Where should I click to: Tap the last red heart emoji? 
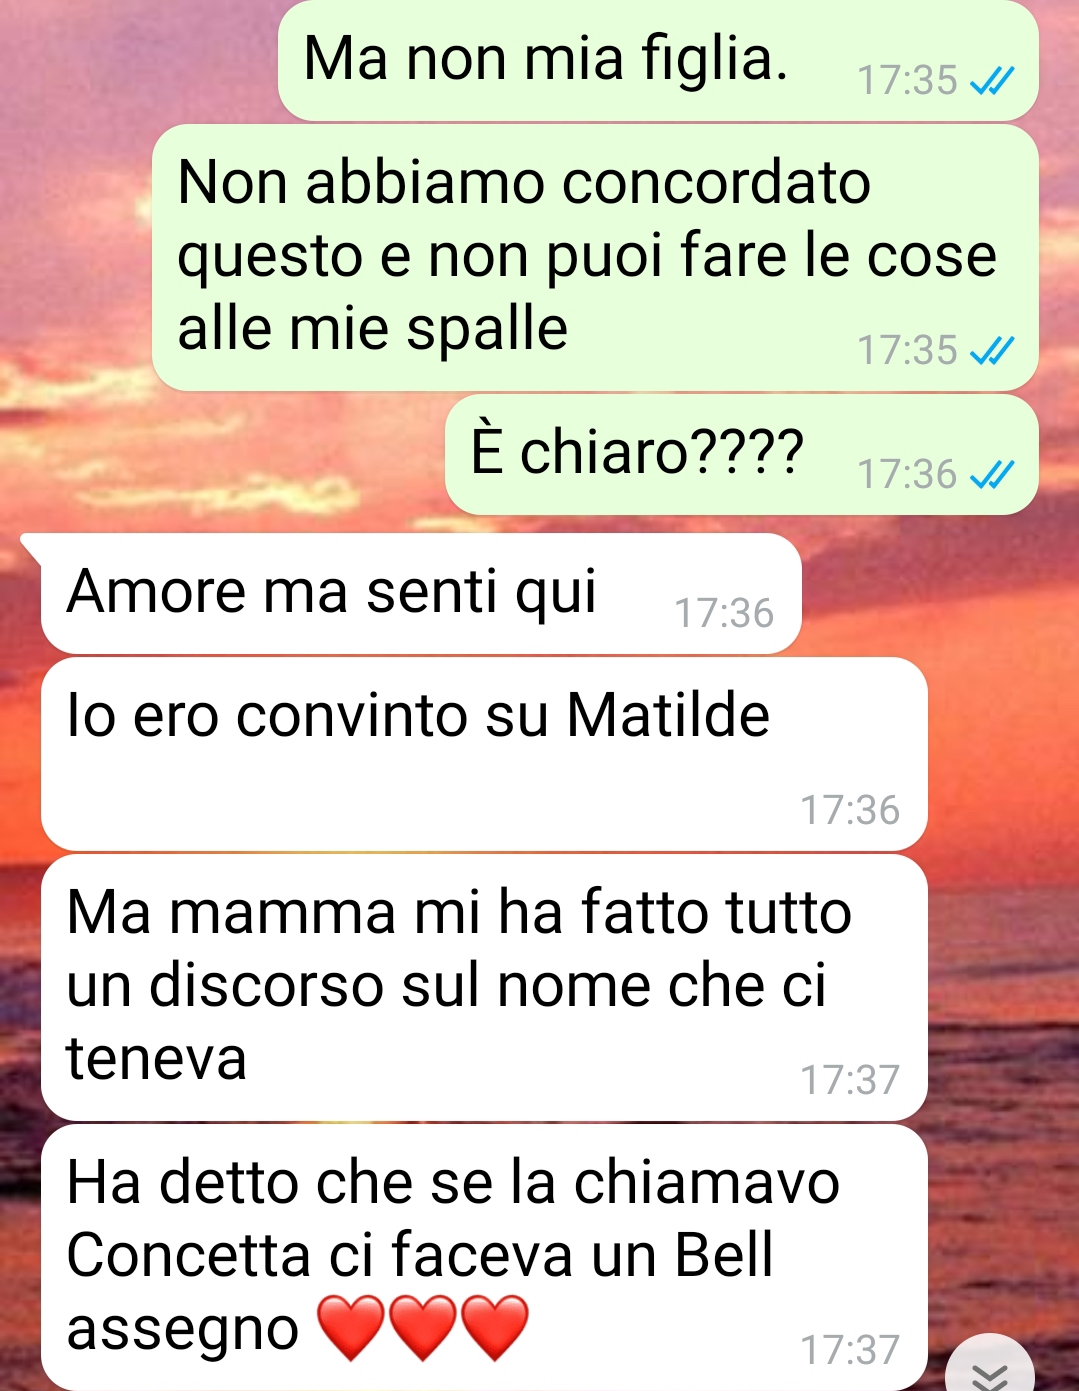click(x=494, y=1327)
